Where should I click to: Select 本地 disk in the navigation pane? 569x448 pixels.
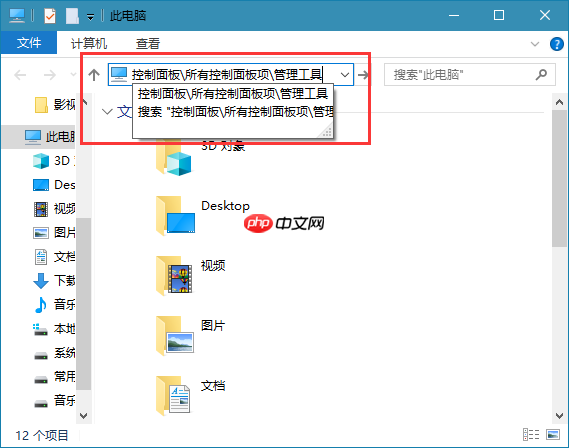click(x=54, y=329)
